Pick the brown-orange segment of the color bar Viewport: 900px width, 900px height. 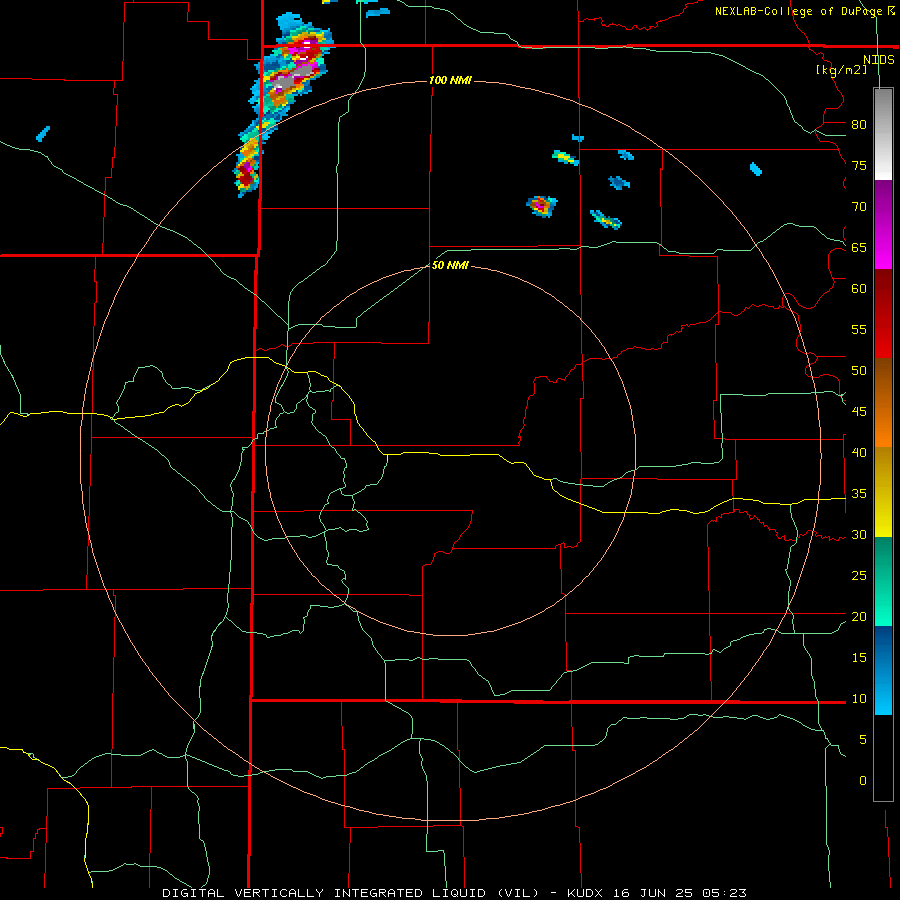coord(883,402)
